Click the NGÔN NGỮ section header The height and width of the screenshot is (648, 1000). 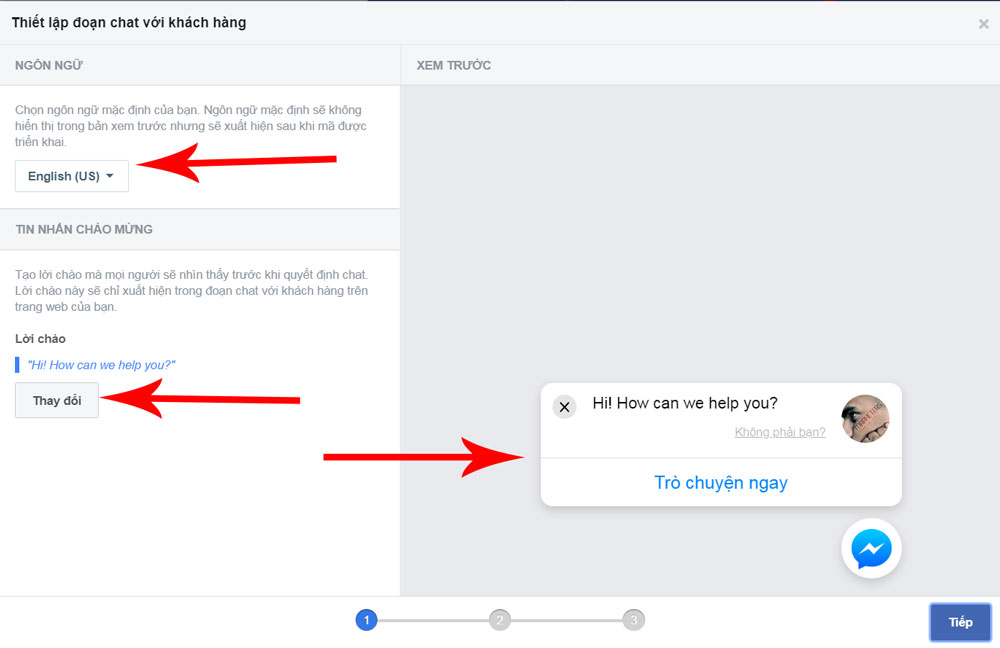tap(49, 65)
